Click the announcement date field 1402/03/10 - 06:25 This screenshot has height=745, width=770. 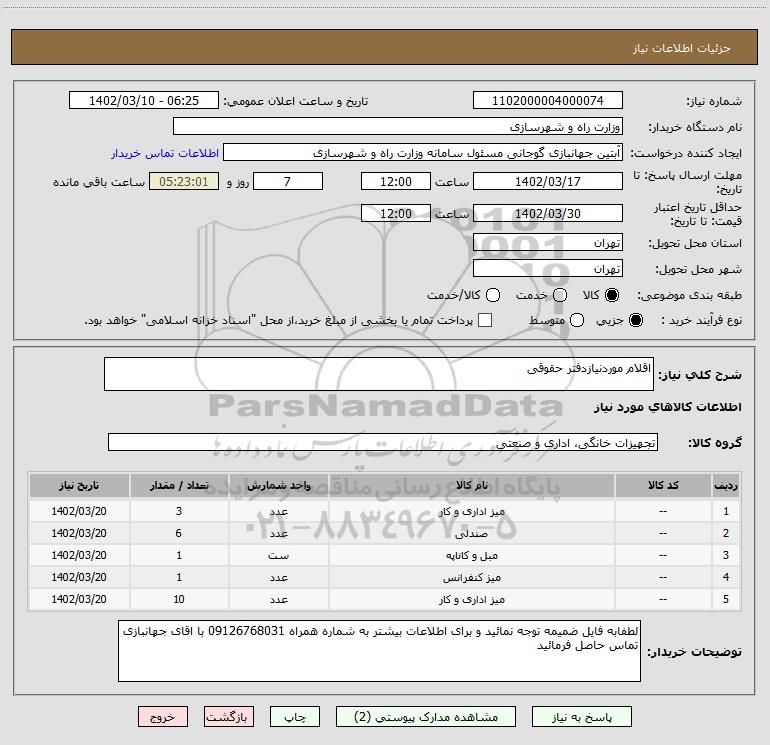pos(144,101)
